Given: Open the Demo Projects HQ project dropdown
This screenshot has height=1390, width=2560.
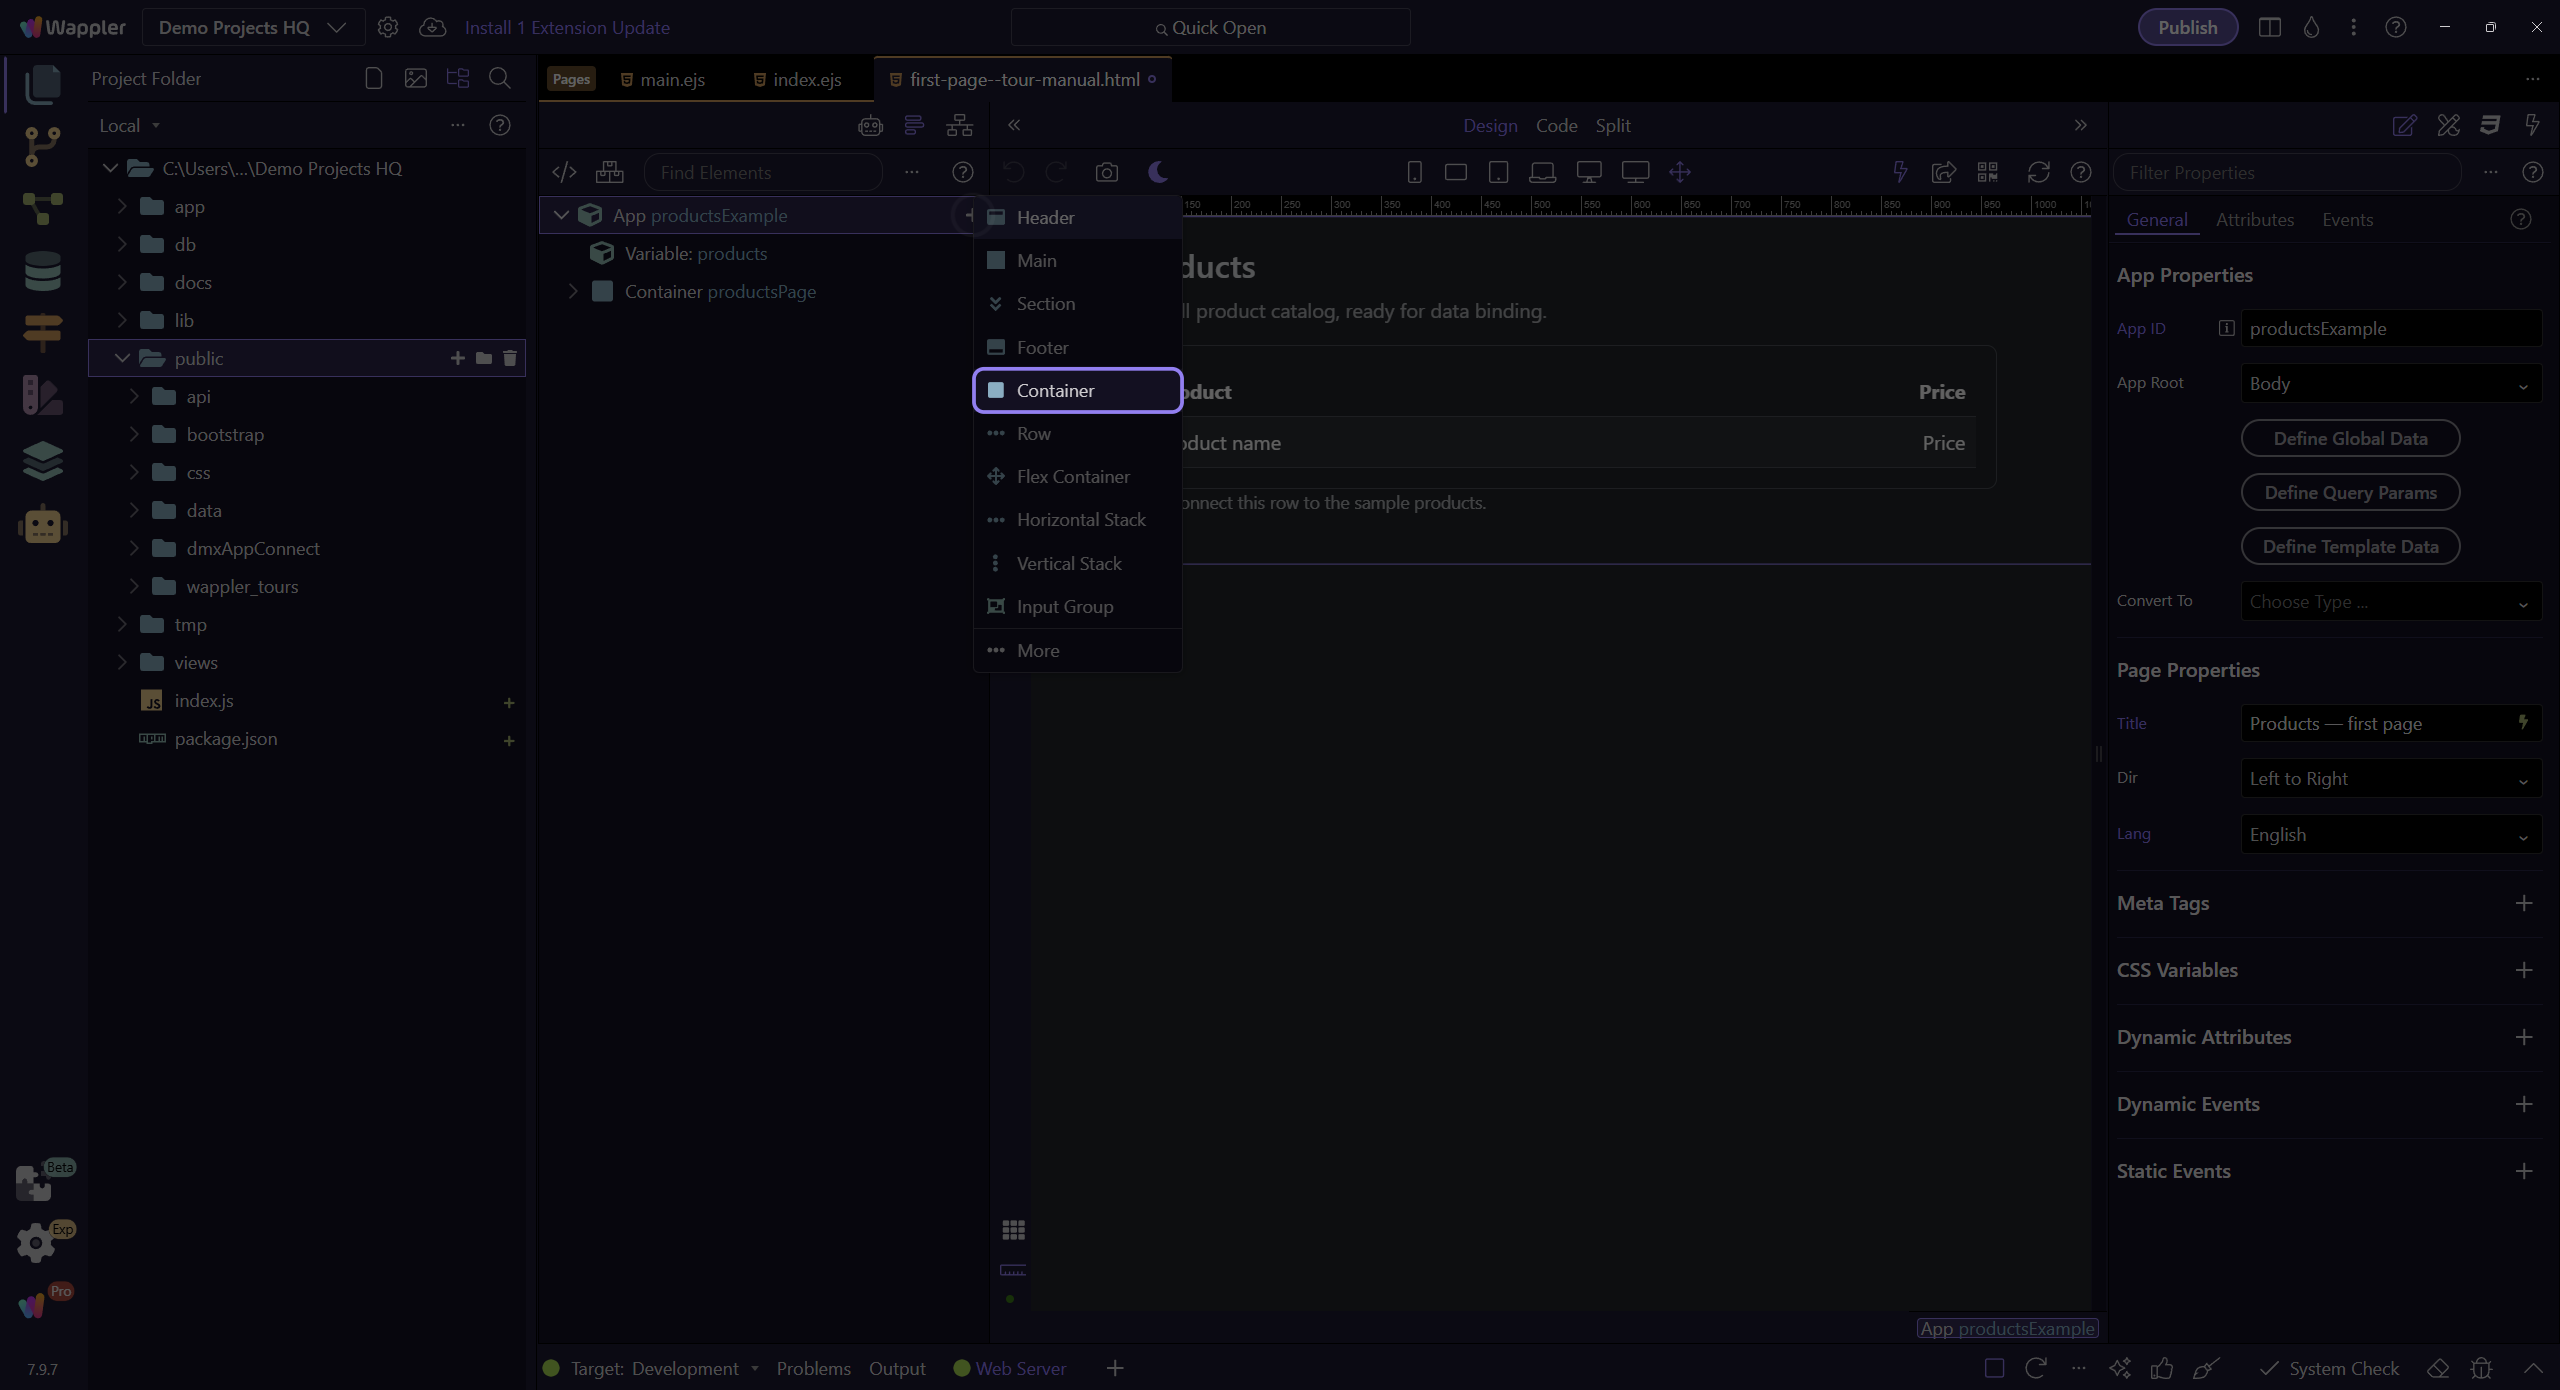Looking at the screenshot, I should (x=252, y=27).
